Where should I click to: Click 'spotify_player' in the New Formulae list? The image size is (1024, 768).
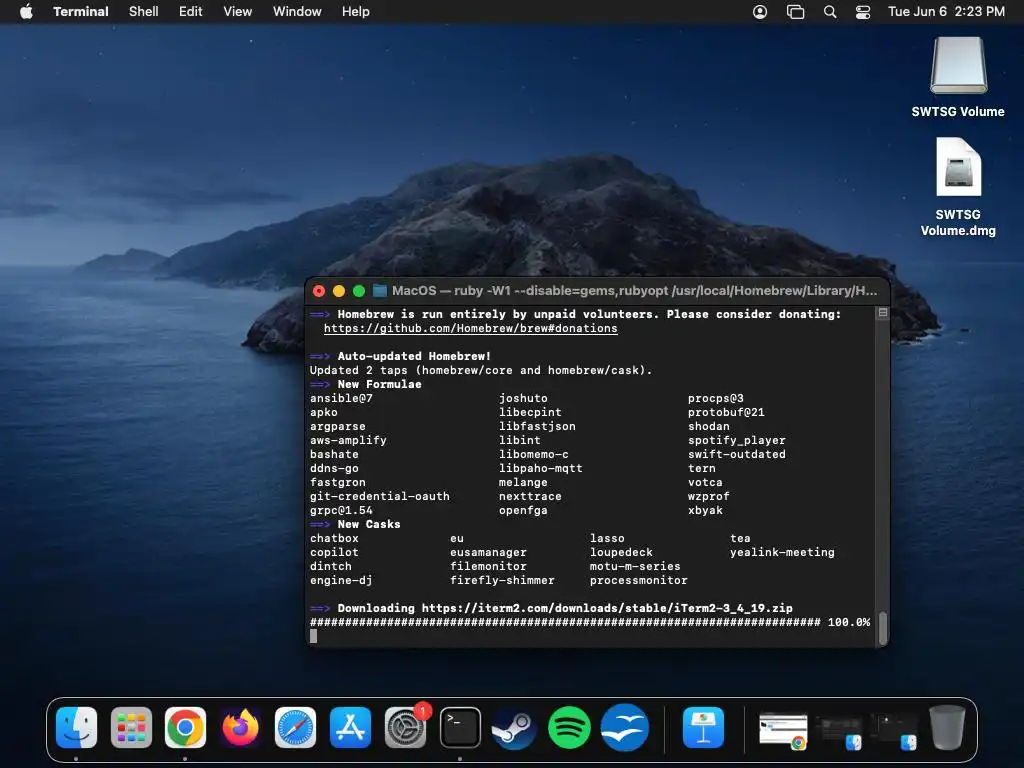tap(737, 440)
